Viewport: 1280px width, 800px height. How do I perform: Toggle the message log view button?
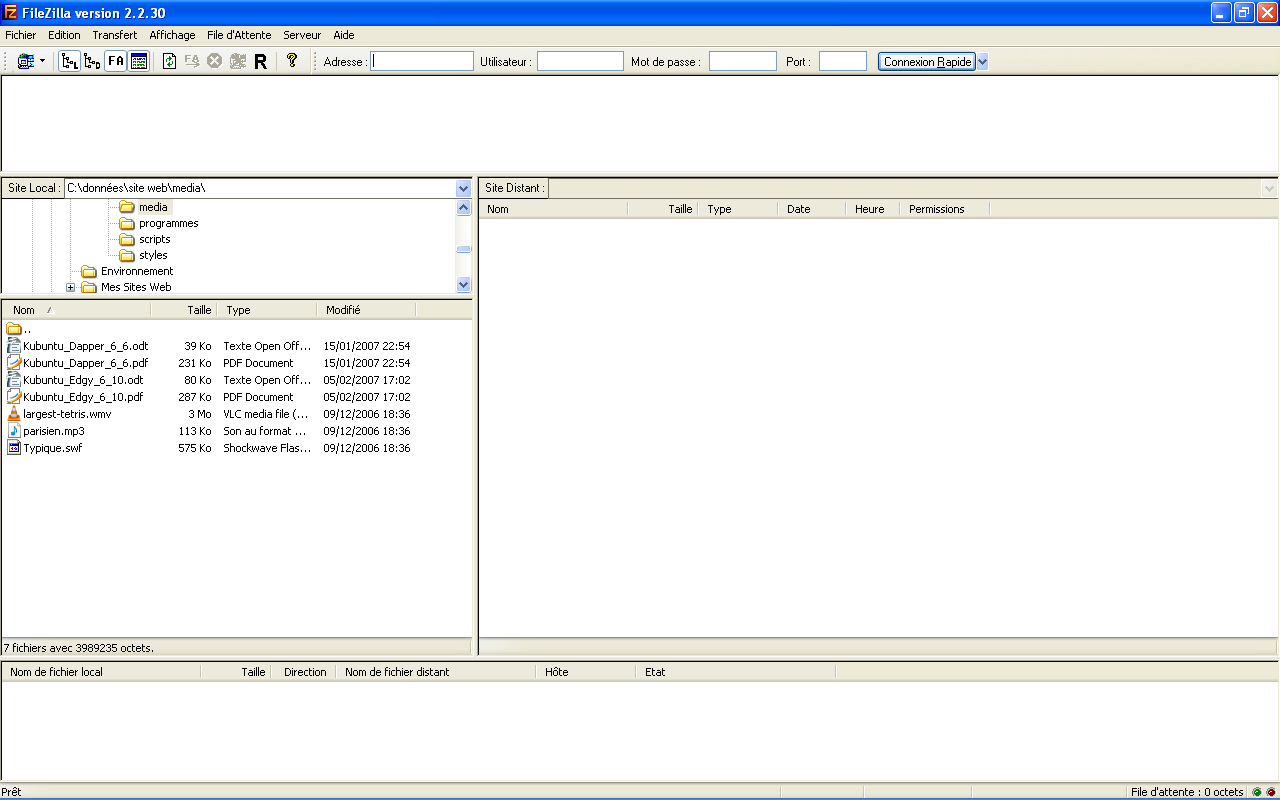[139, 61]
